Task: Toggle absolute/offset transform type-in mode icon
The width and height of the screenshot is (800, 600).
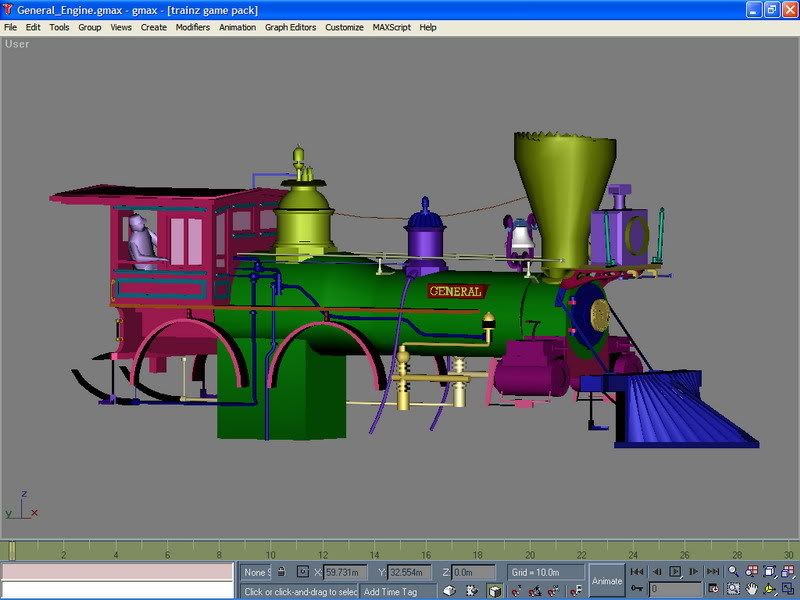Action: click(x=303, y=572)
